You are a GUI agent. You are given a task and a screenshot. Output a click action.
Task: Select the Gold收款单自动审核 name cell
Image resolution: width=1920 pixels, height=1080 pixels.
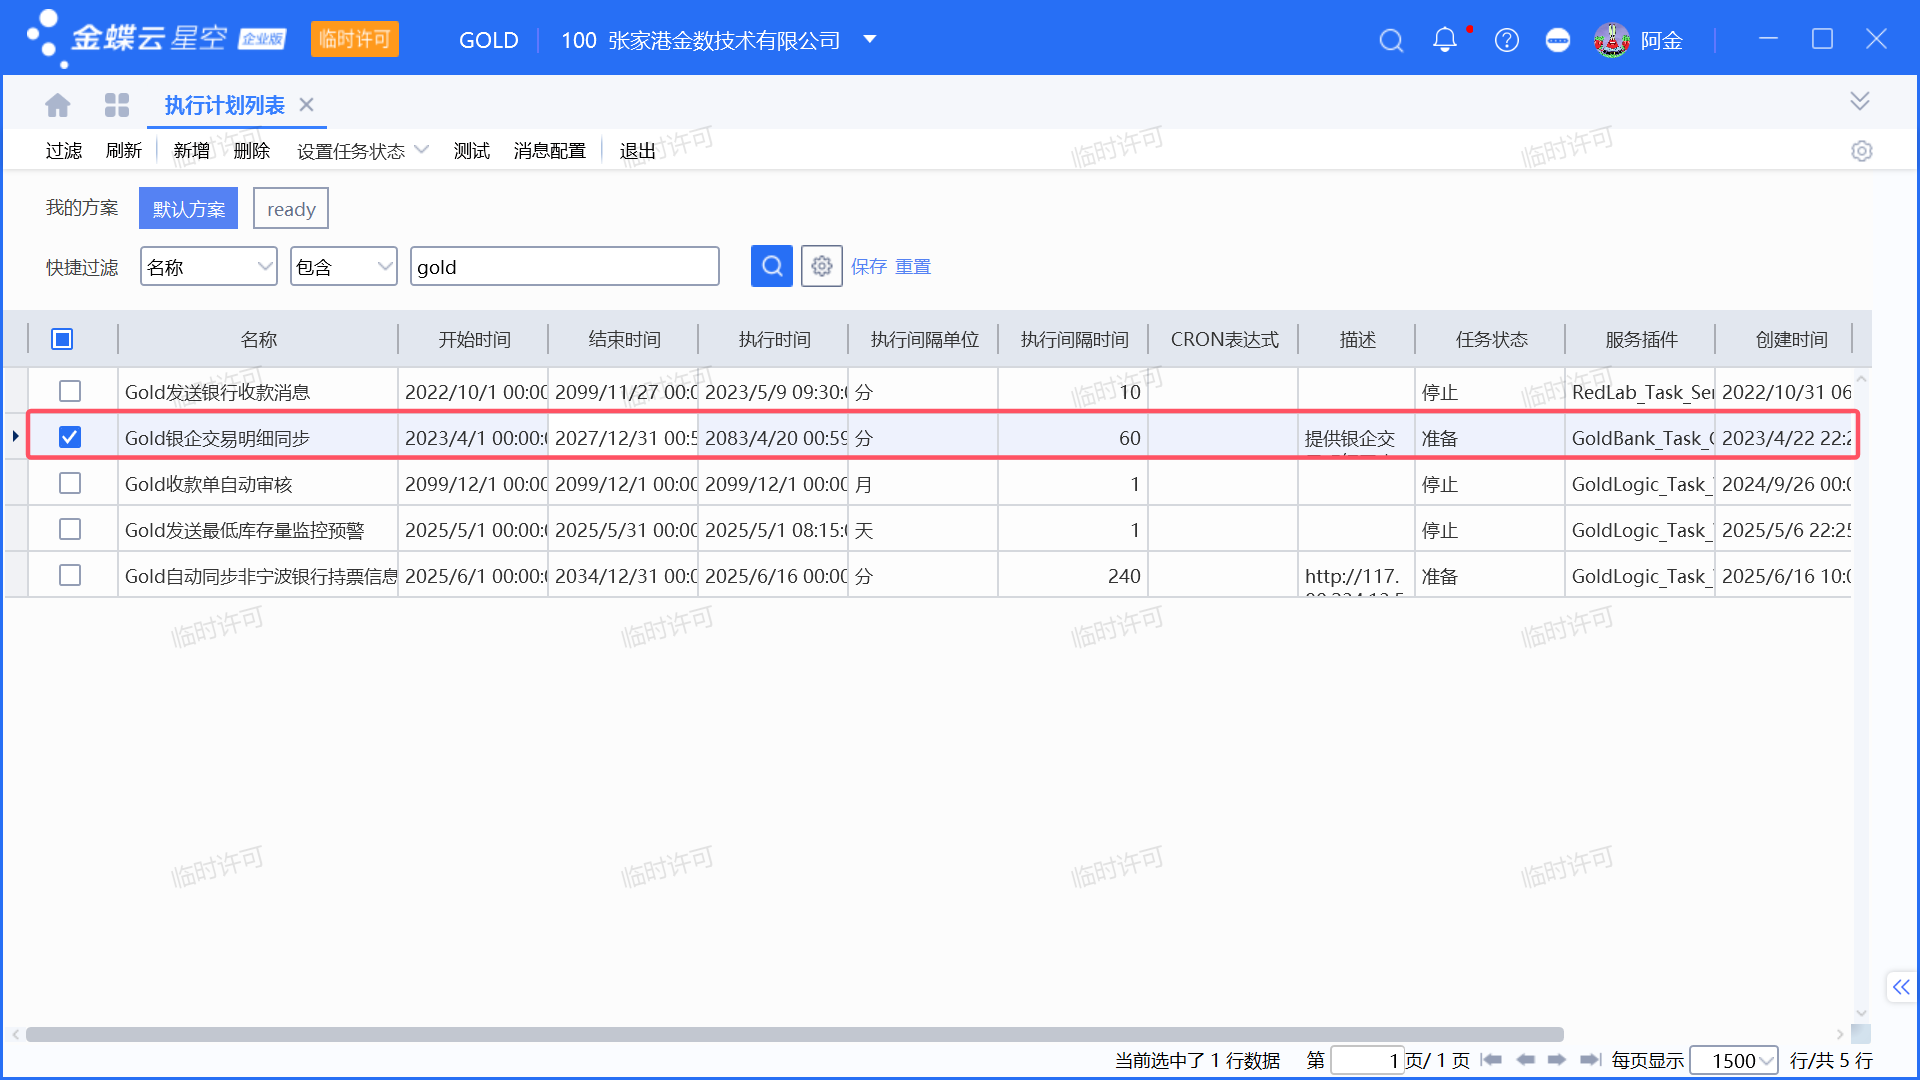coord(258,484)
